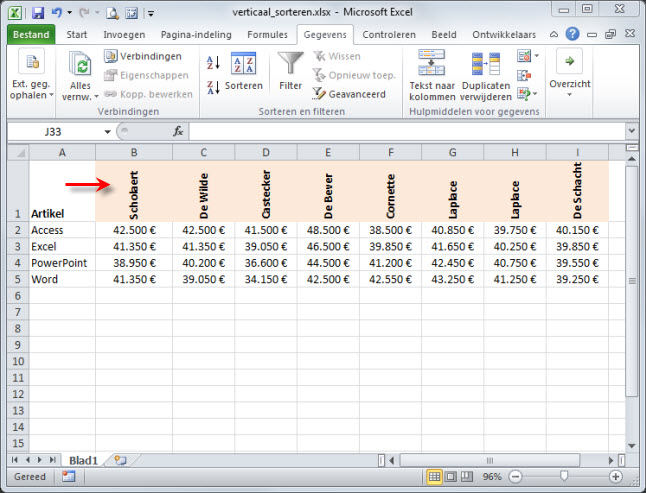
Task: Click the Verbindingen button
Action: 143,56
